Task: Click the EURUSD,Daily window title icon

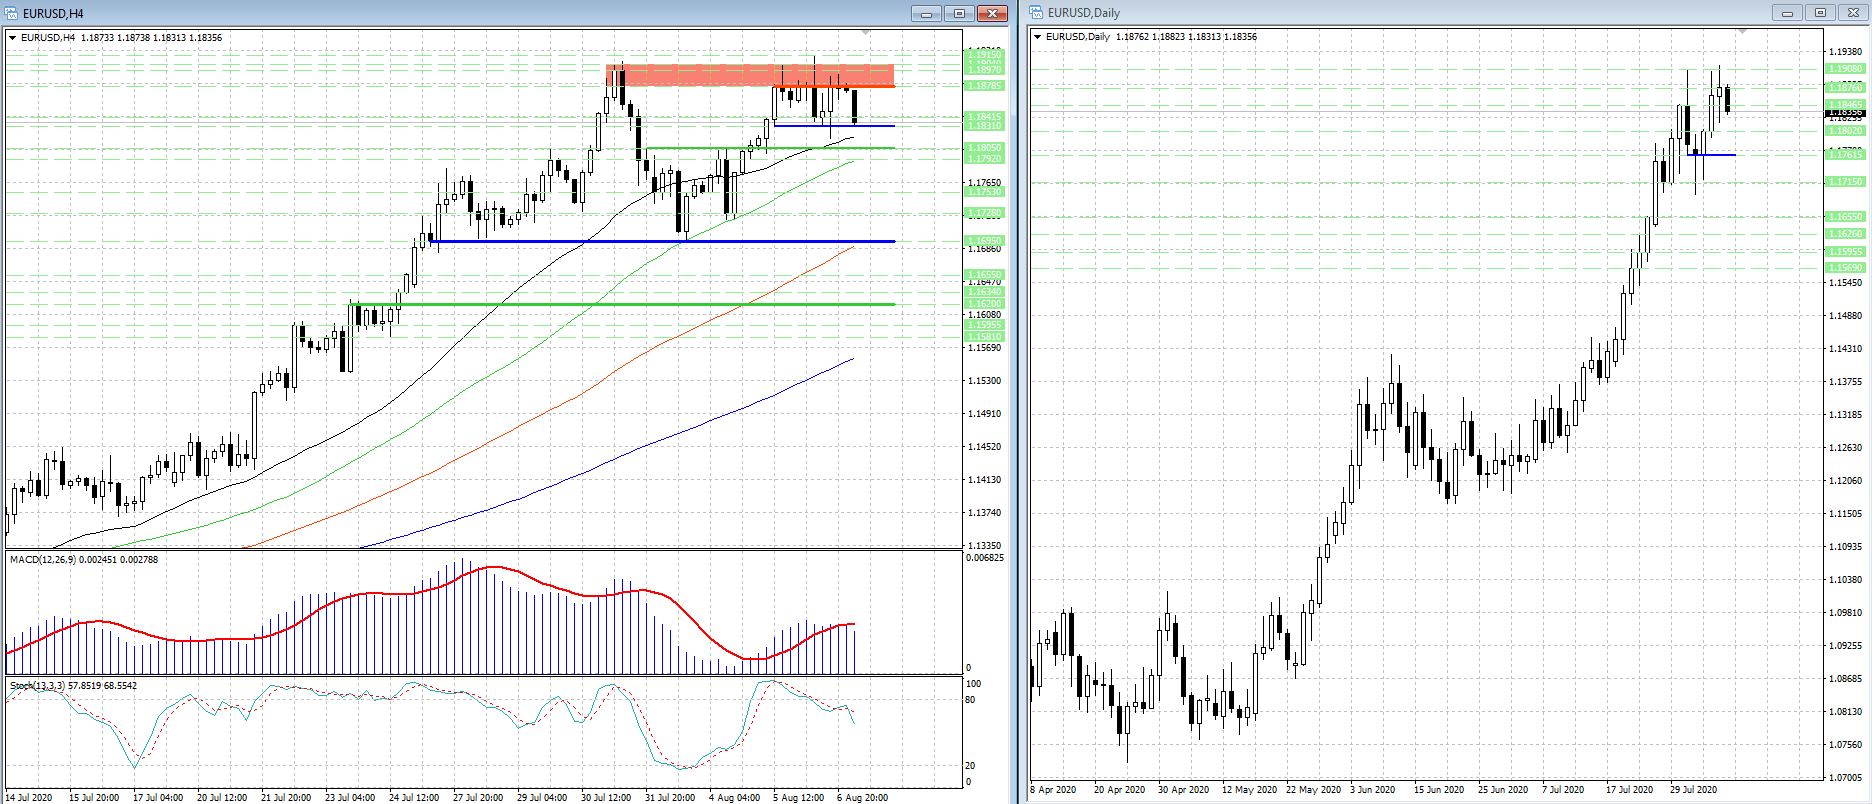Action: pos(1037,12)
